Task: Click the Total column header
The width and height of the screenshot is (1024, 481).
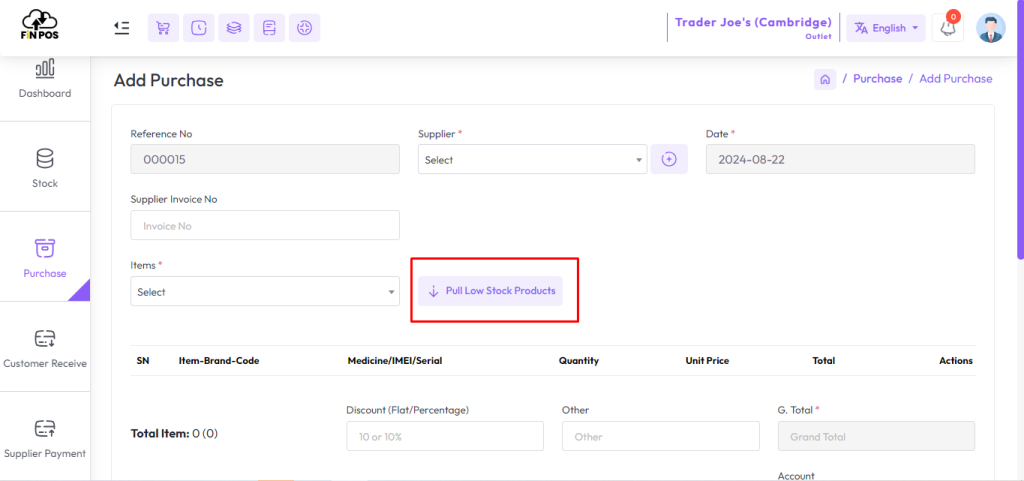Action: pyautogui.click(x=824, y=360)
